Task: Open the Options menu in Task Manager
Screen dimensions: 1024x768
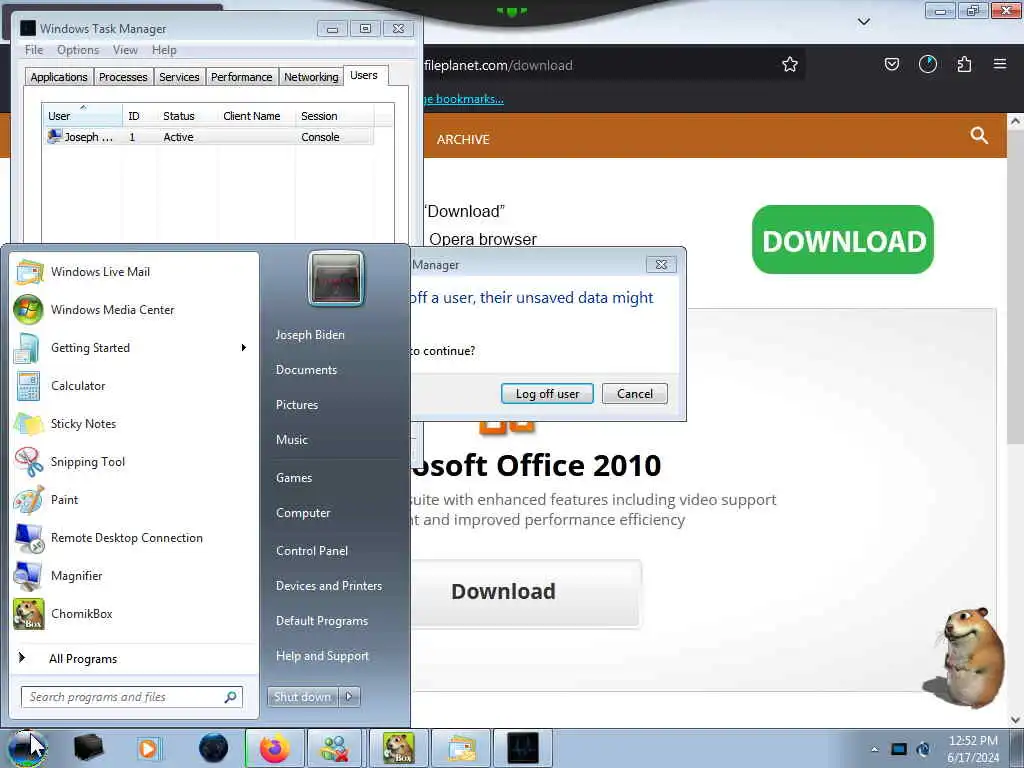Action: [x=78, y=50]
